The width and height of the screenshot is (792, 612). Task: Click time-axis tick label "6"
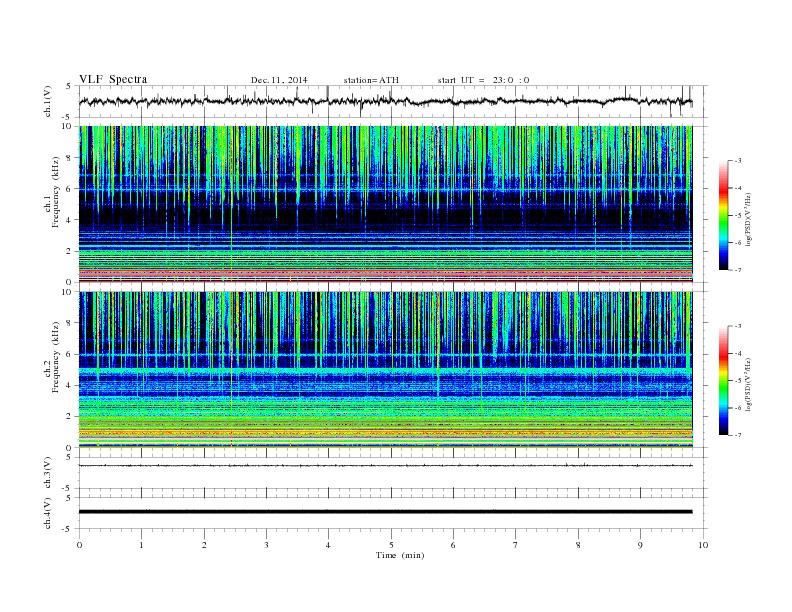[x=453, y=545]
